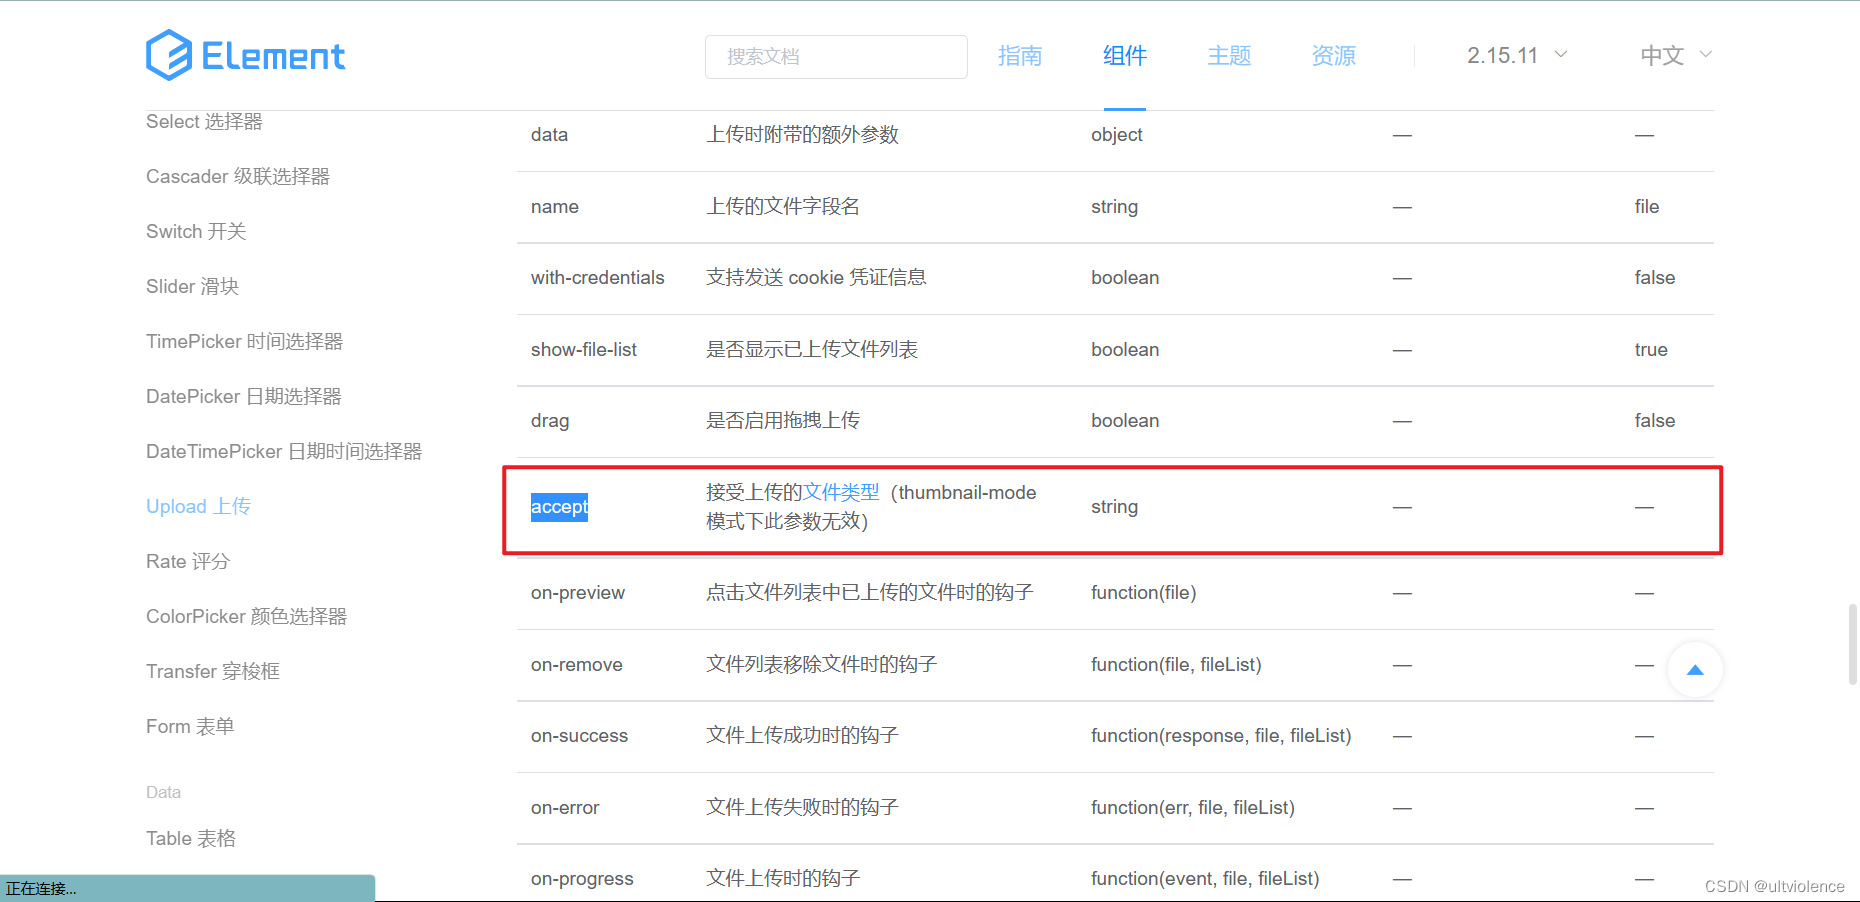Open Cascader 级联选择器 in sidebar

click(x=238, y=176)
